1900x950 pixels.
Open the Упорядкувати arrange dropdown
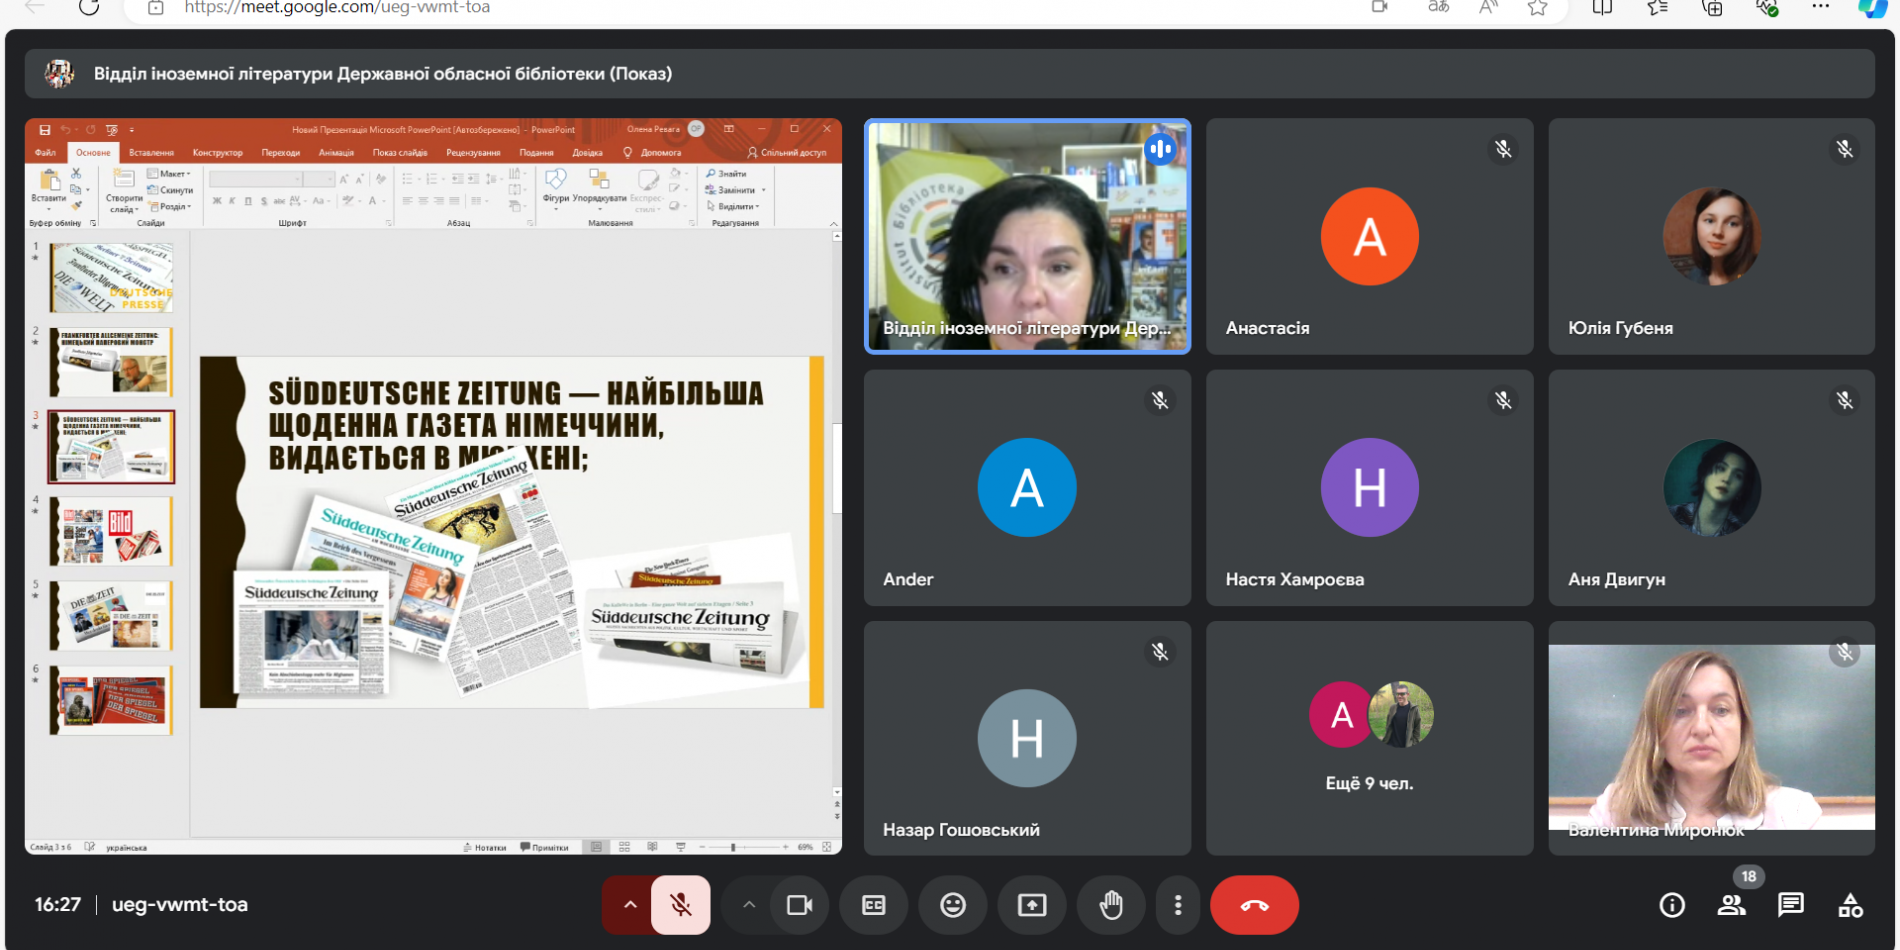click(599, 188)
